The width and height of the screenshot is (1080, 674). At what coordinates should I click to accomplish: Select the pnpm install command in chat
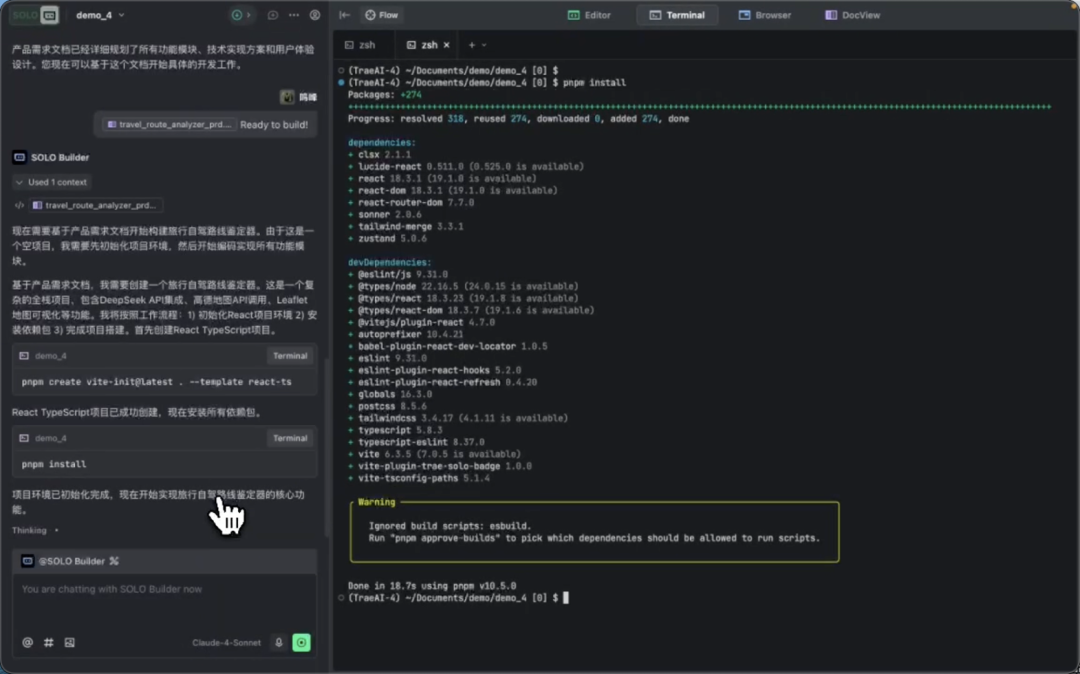pos(54,464)
